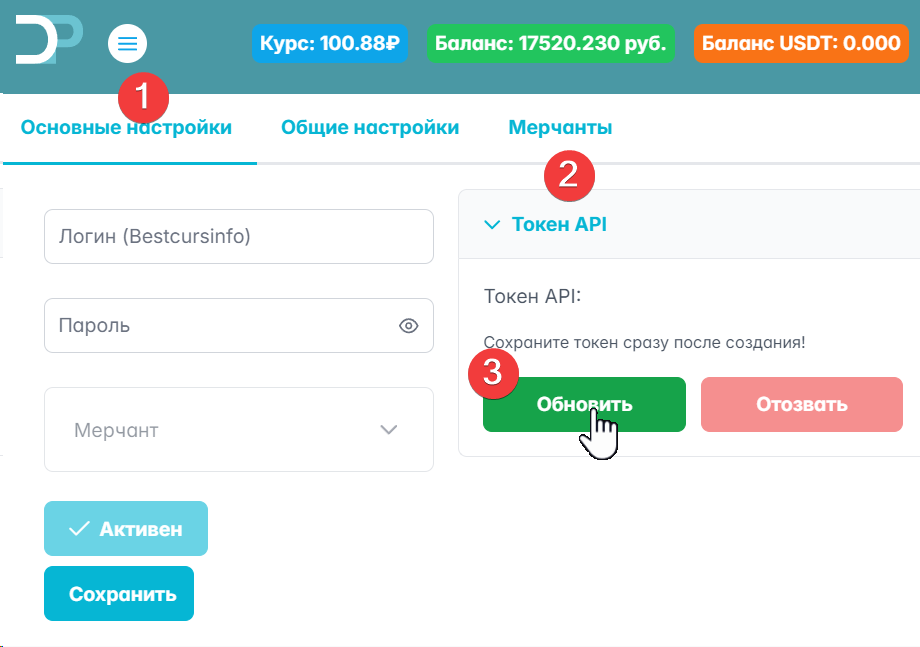Click the DP logo in header
The image size is (920, 647).
49,40
